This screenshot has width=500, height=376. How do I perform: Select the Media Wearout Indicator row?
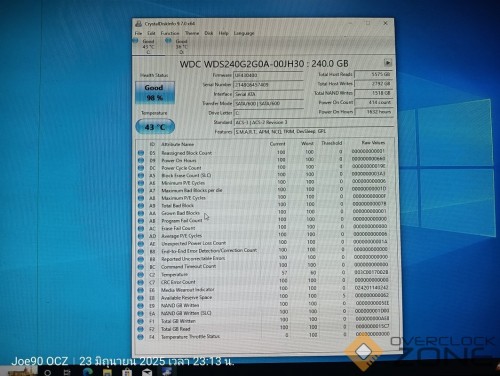[x=263, y=290]
